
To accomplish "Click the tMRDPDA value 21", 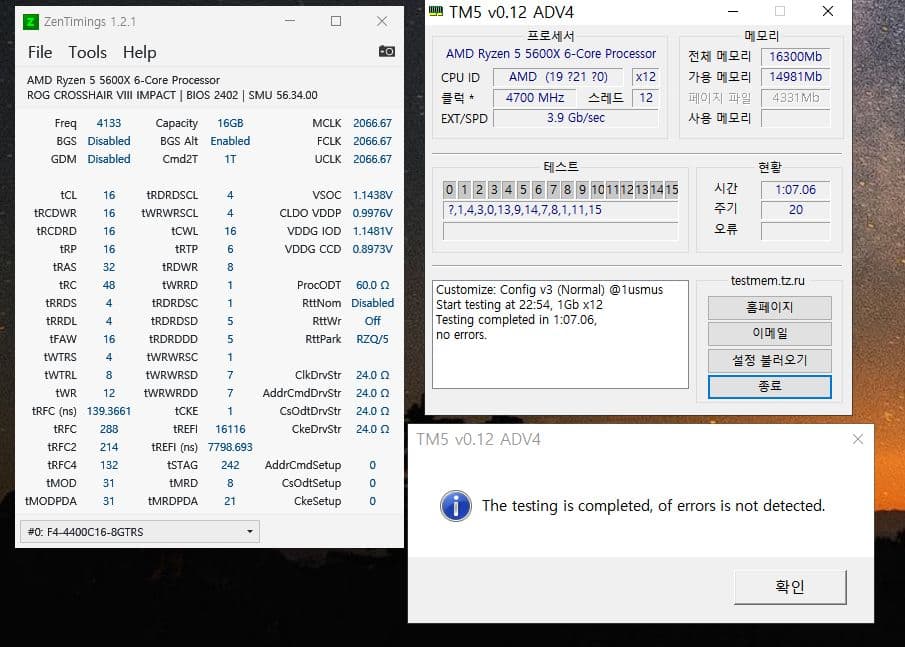I will pos(230,501).
